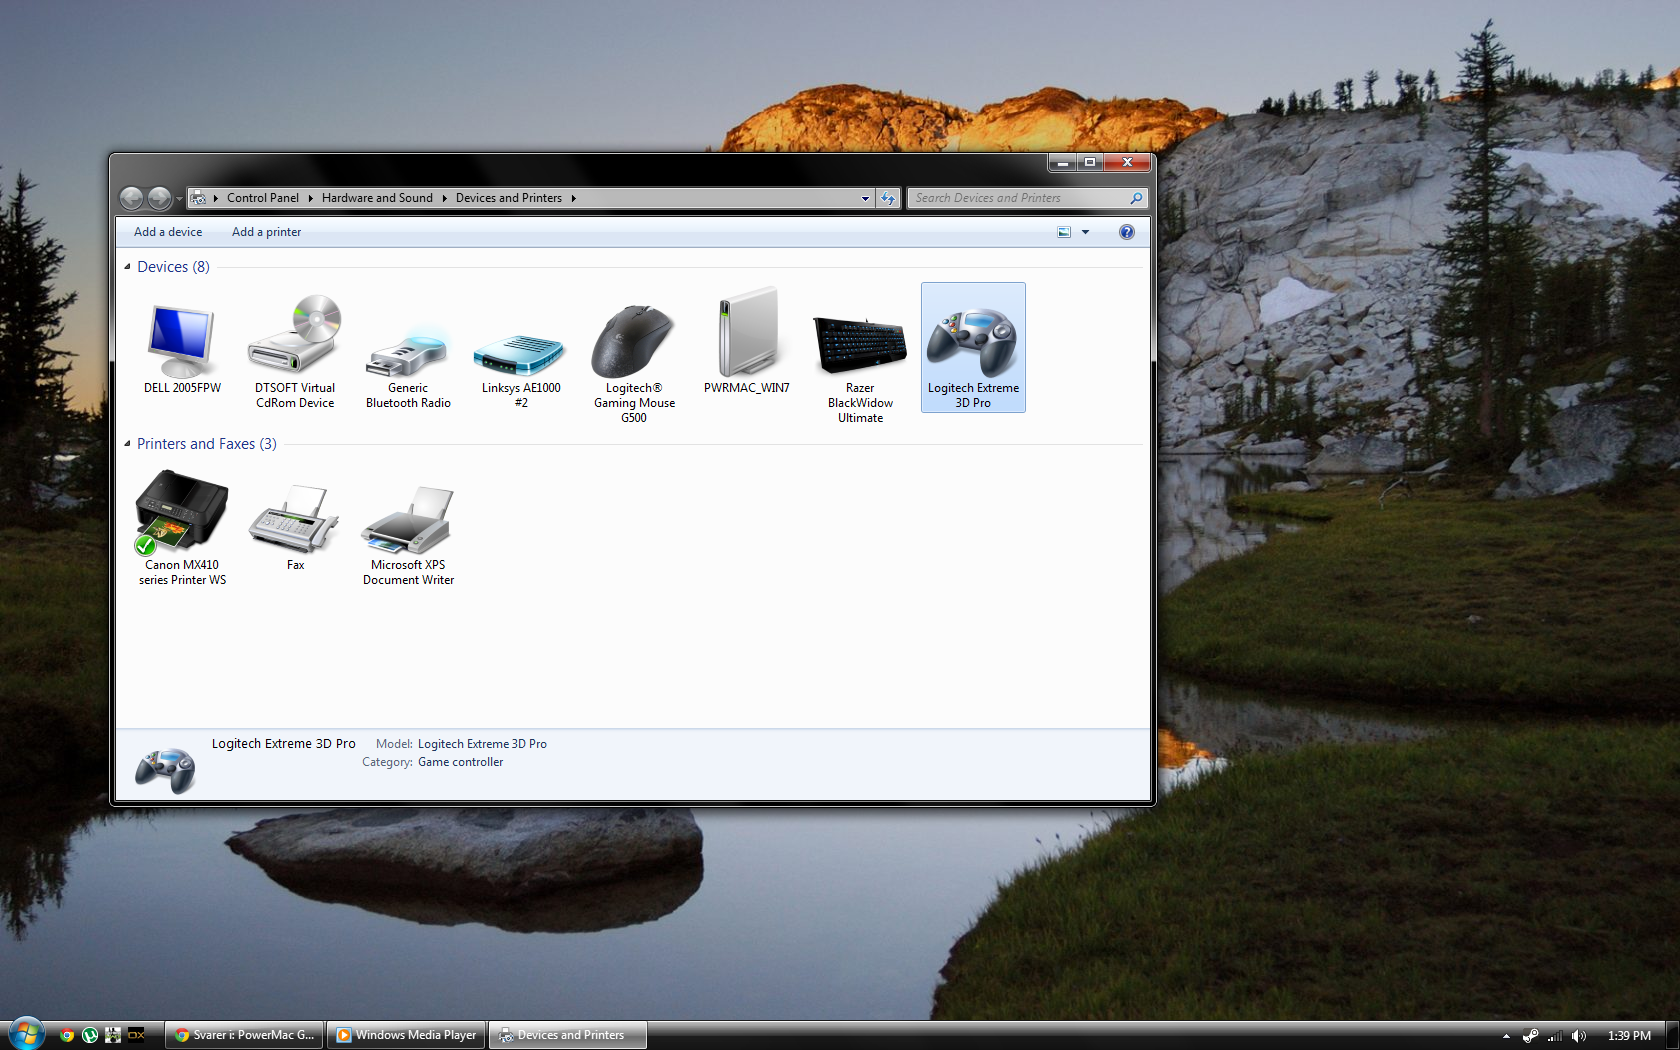This screenshot has width=1680, height=1050.
Task: Open the address bar history dropdown
Action: tap(865, 198)
